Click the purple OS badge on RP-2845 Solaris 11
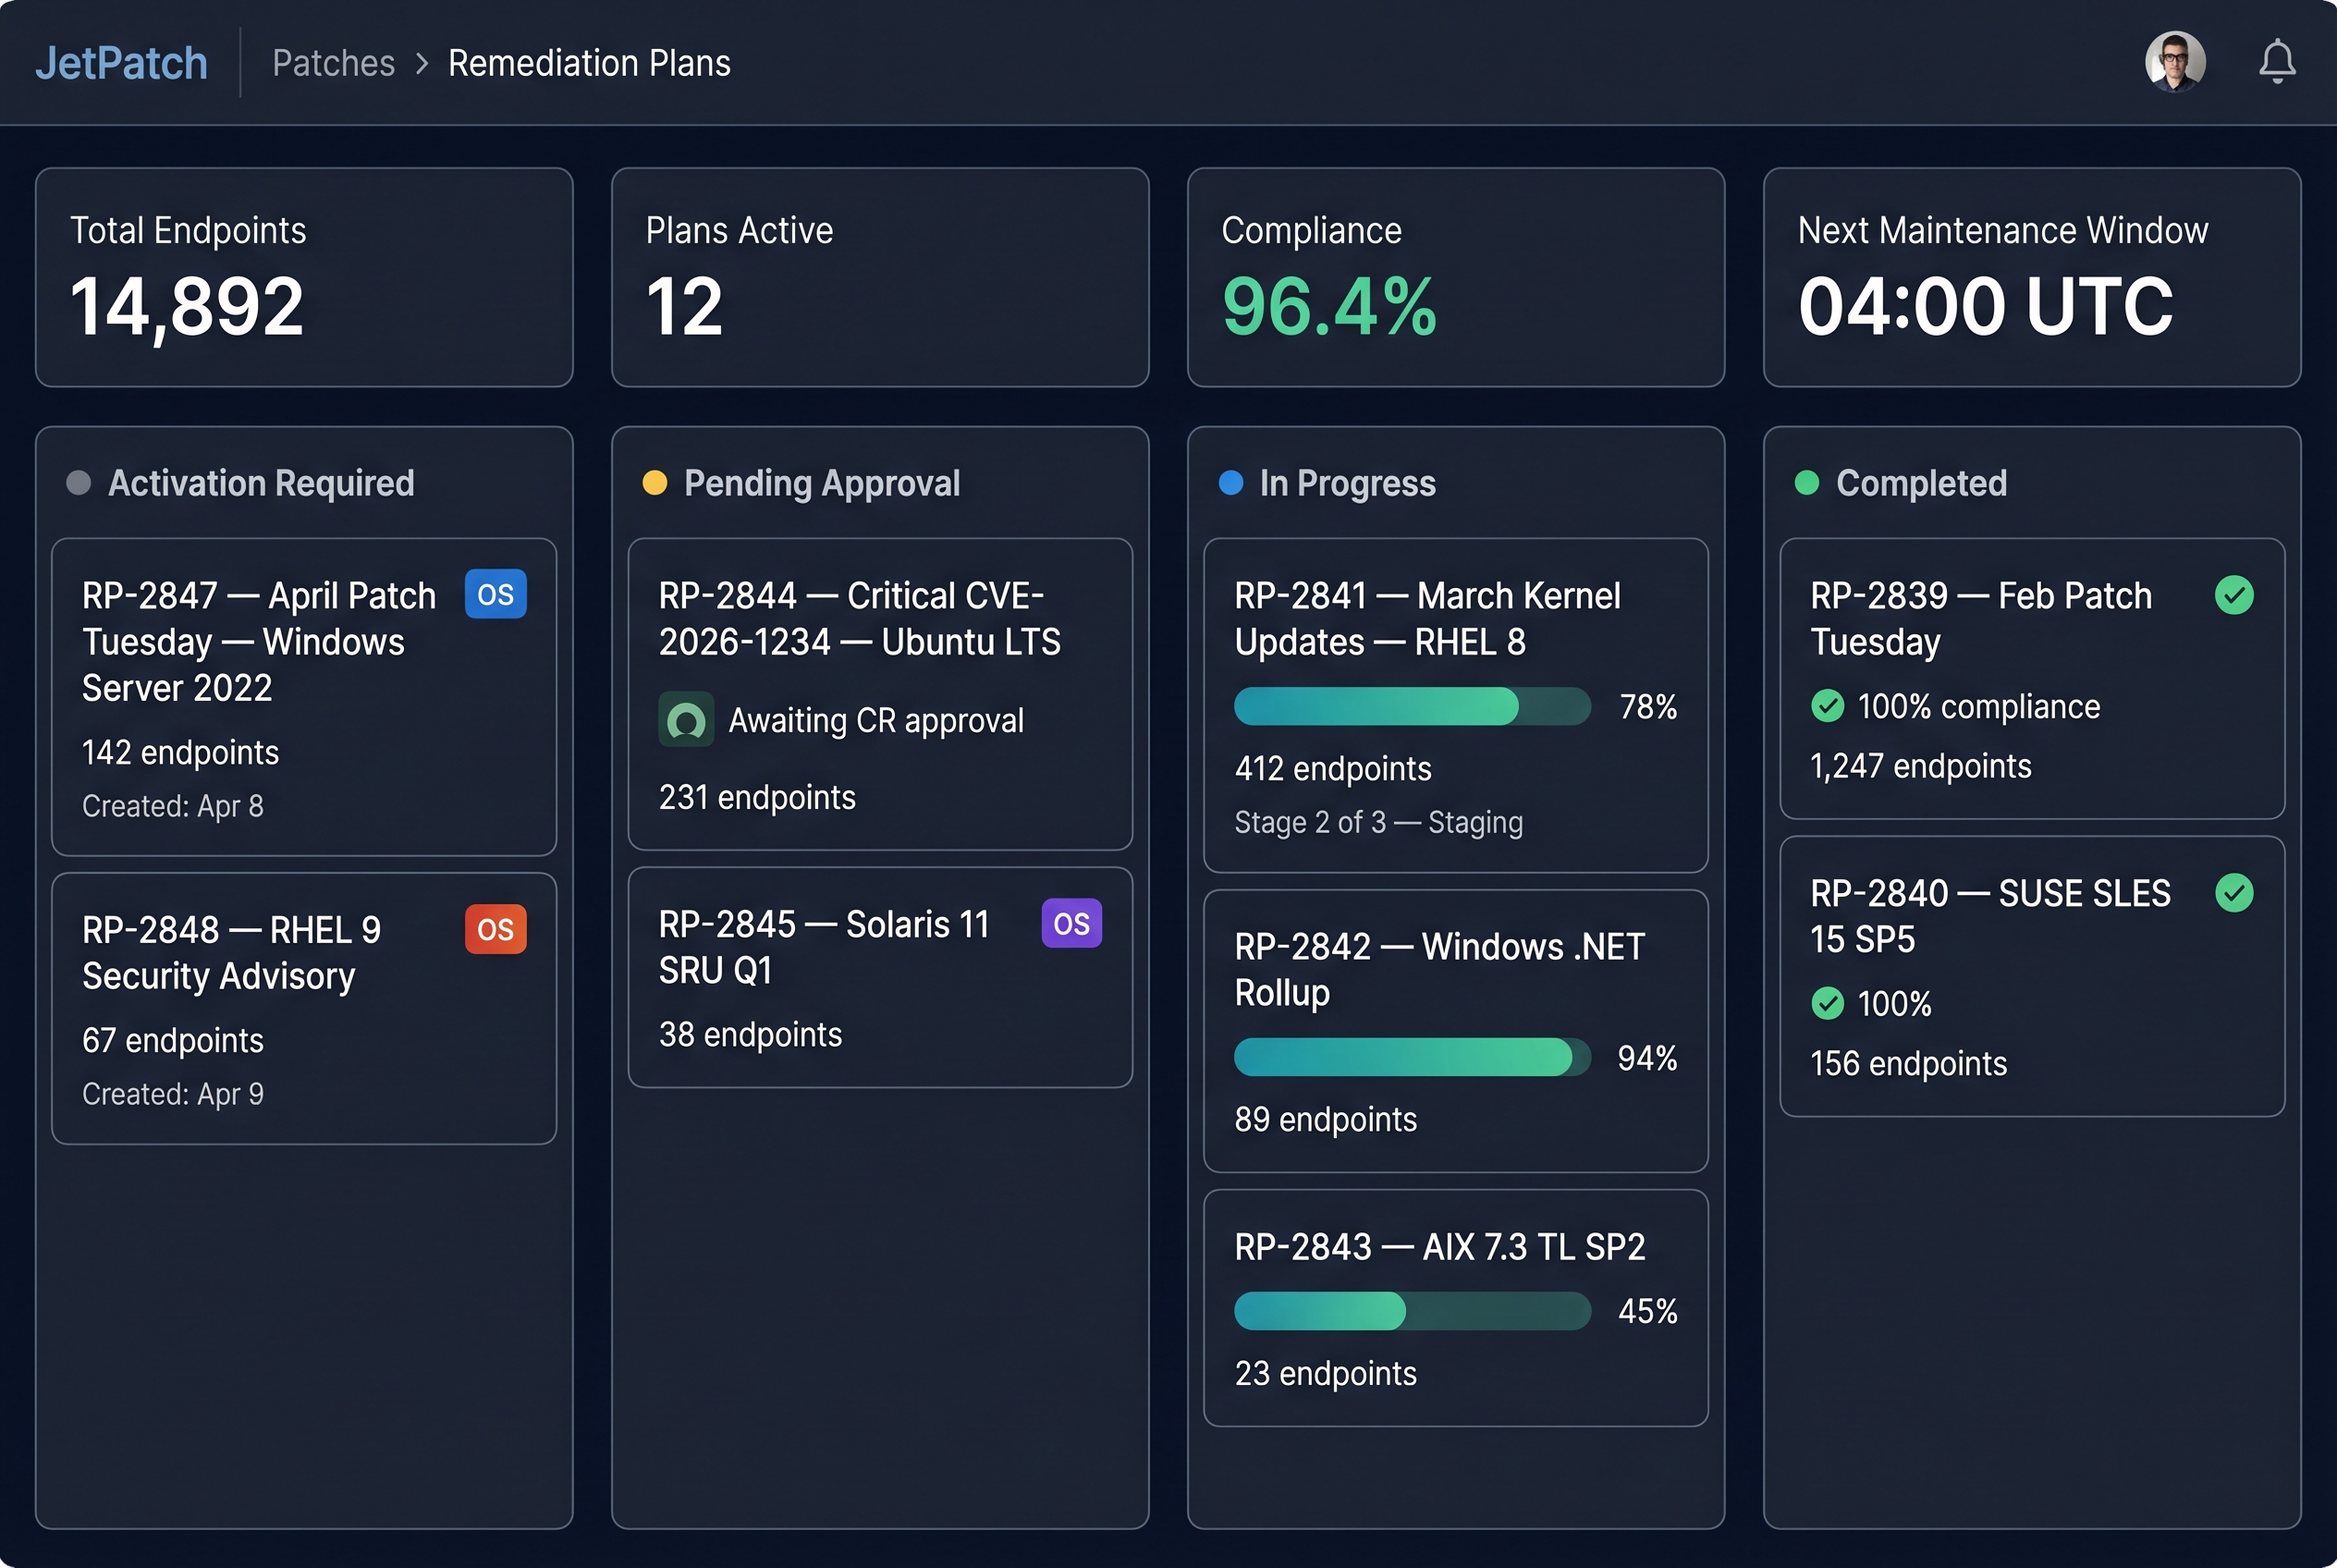This screenshot has width=2337, height=1568. pyautogui.click(x=1071, y=923)
